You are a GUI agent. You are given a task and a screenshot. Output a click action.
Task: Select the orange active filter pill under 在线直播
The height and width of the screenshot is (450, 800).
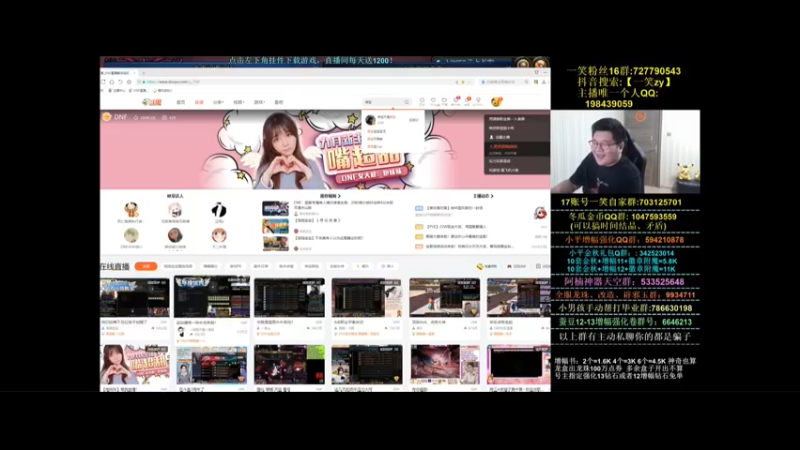tap(146, 266)
